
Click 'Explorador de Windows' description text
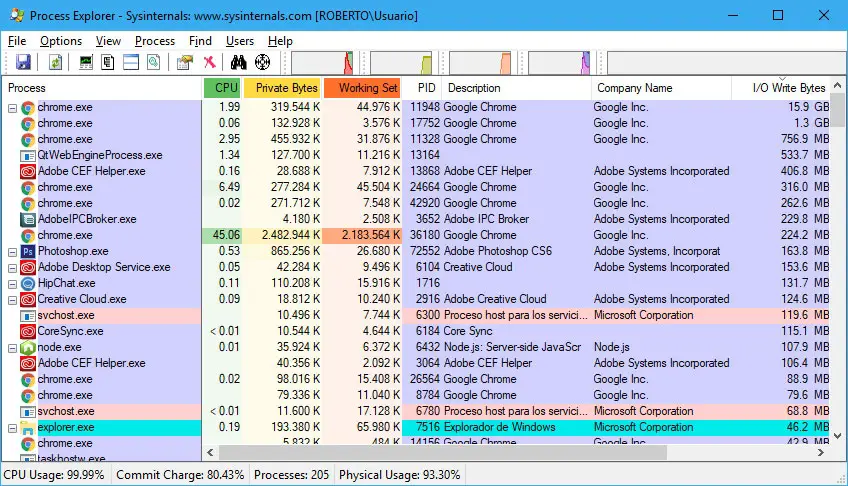point(499,427)
